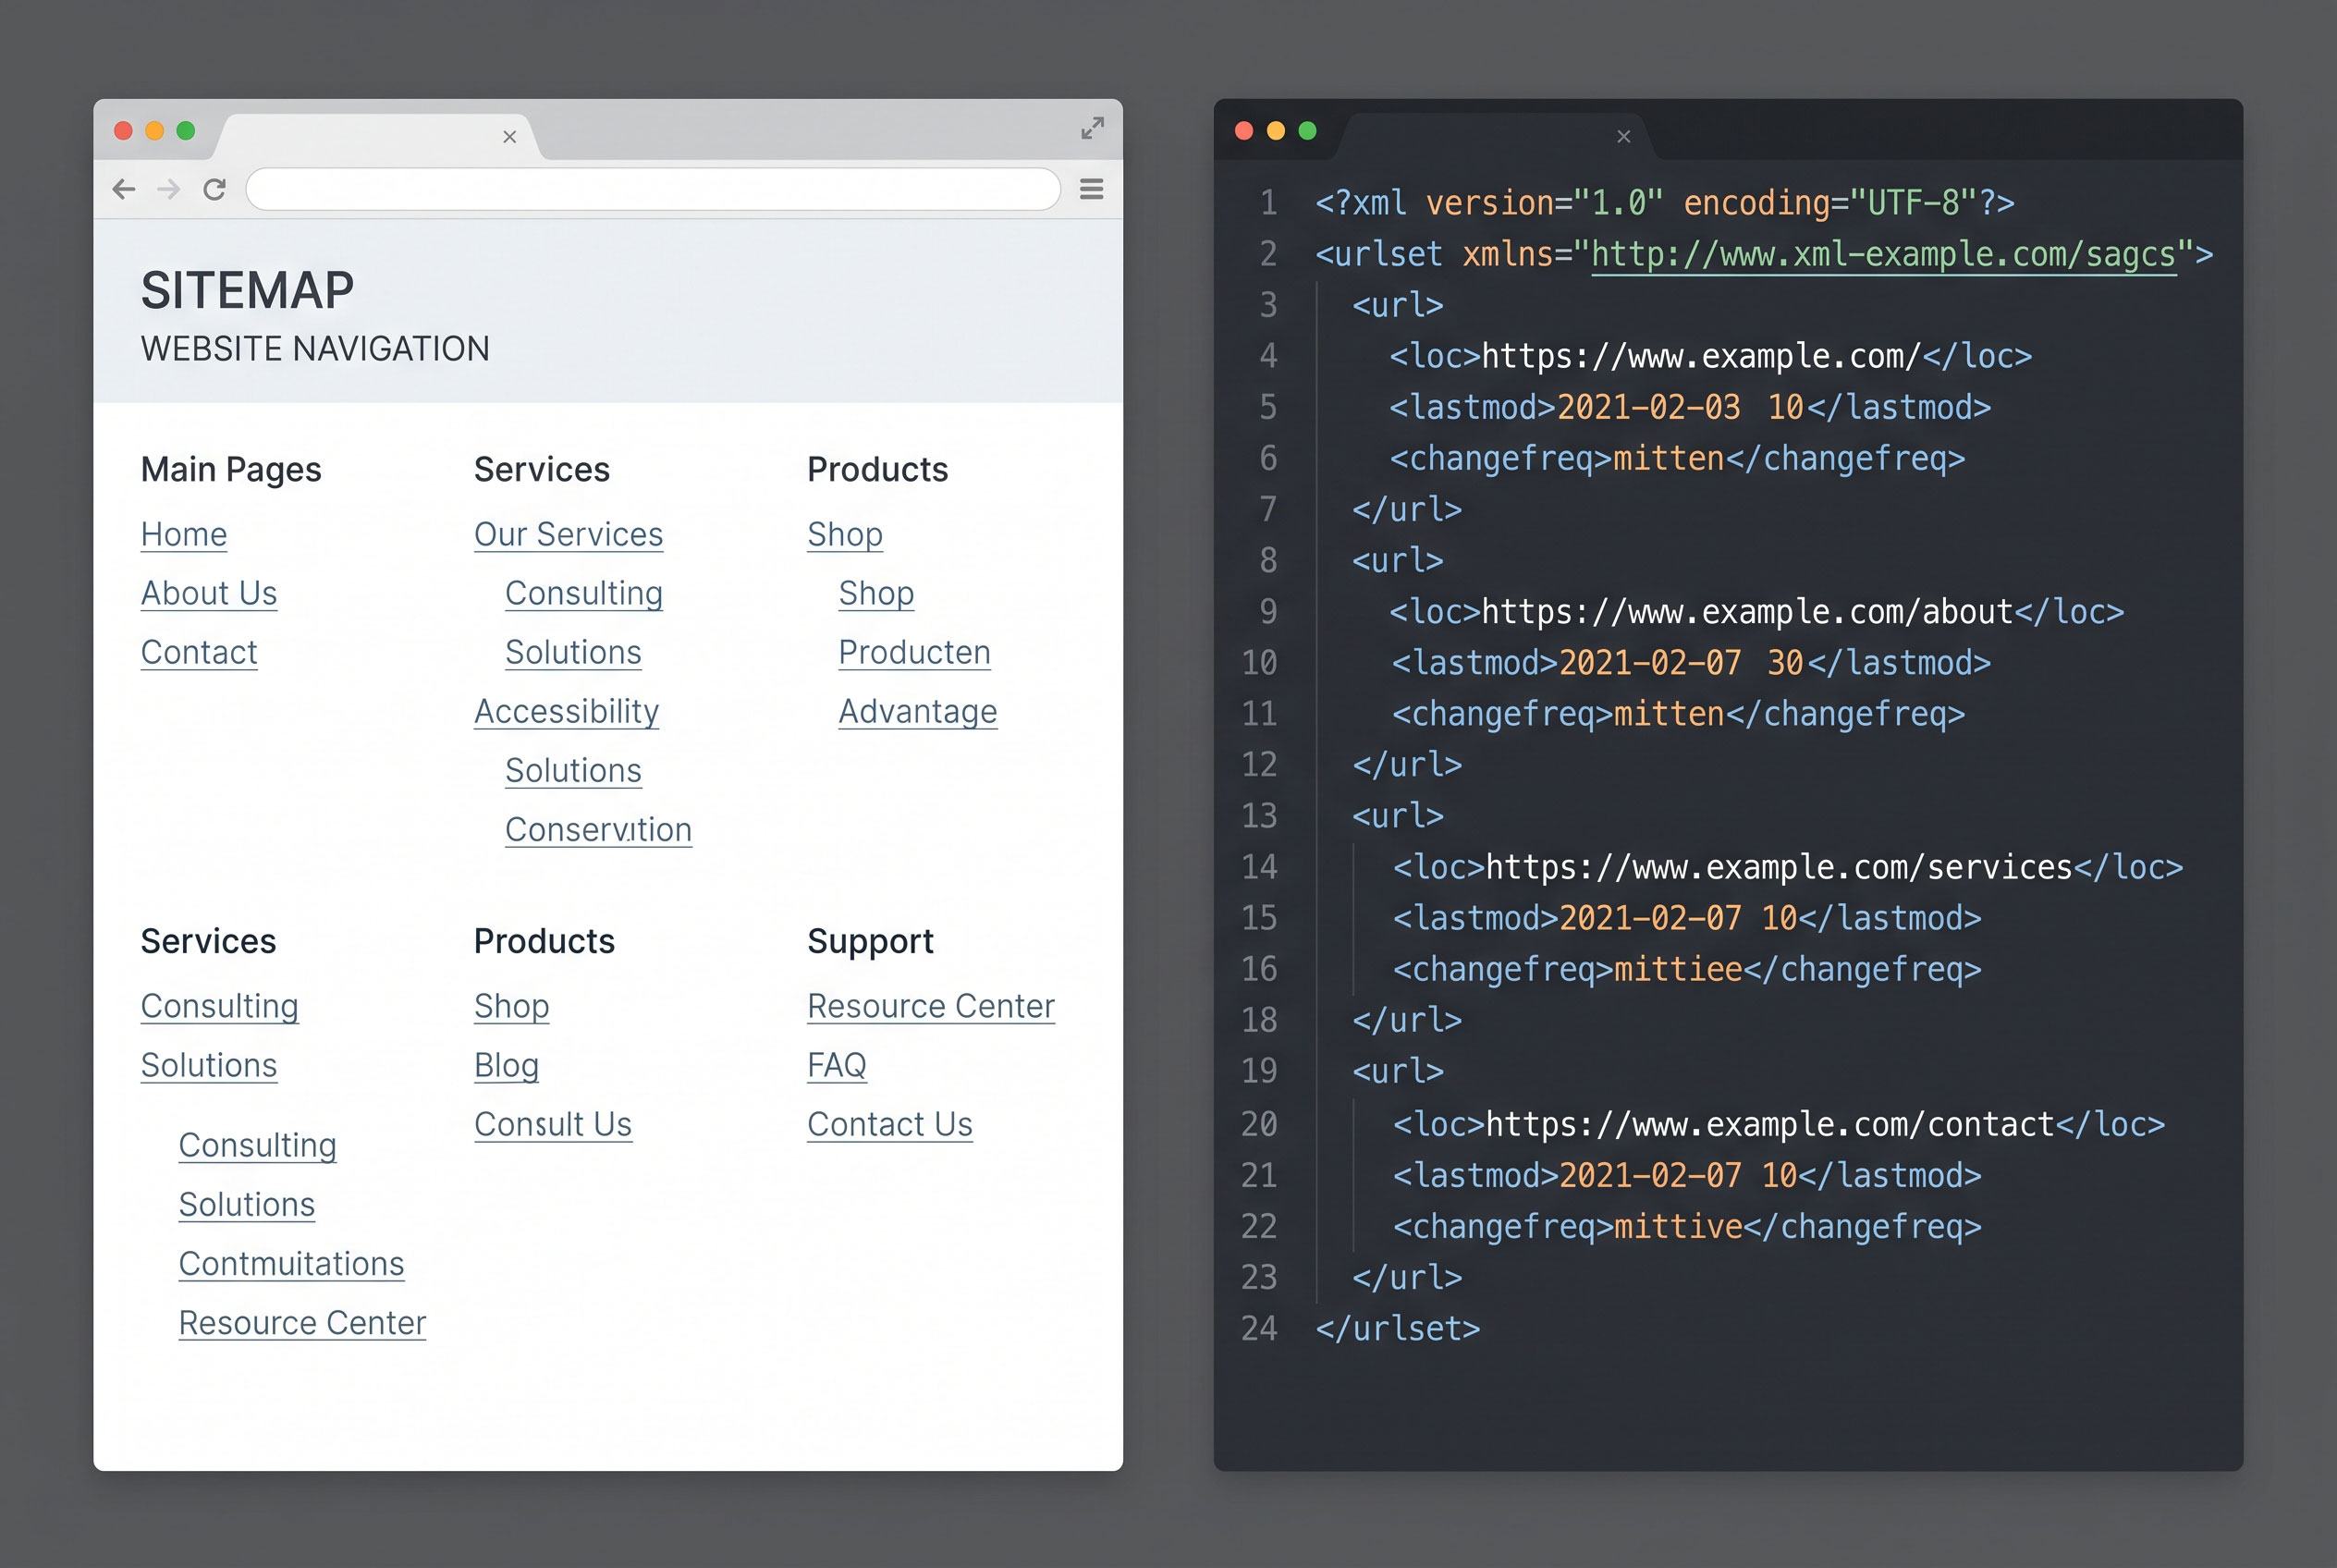Open the Advantage link
The image size is (2337, 1568).
[x=917, y=712]
